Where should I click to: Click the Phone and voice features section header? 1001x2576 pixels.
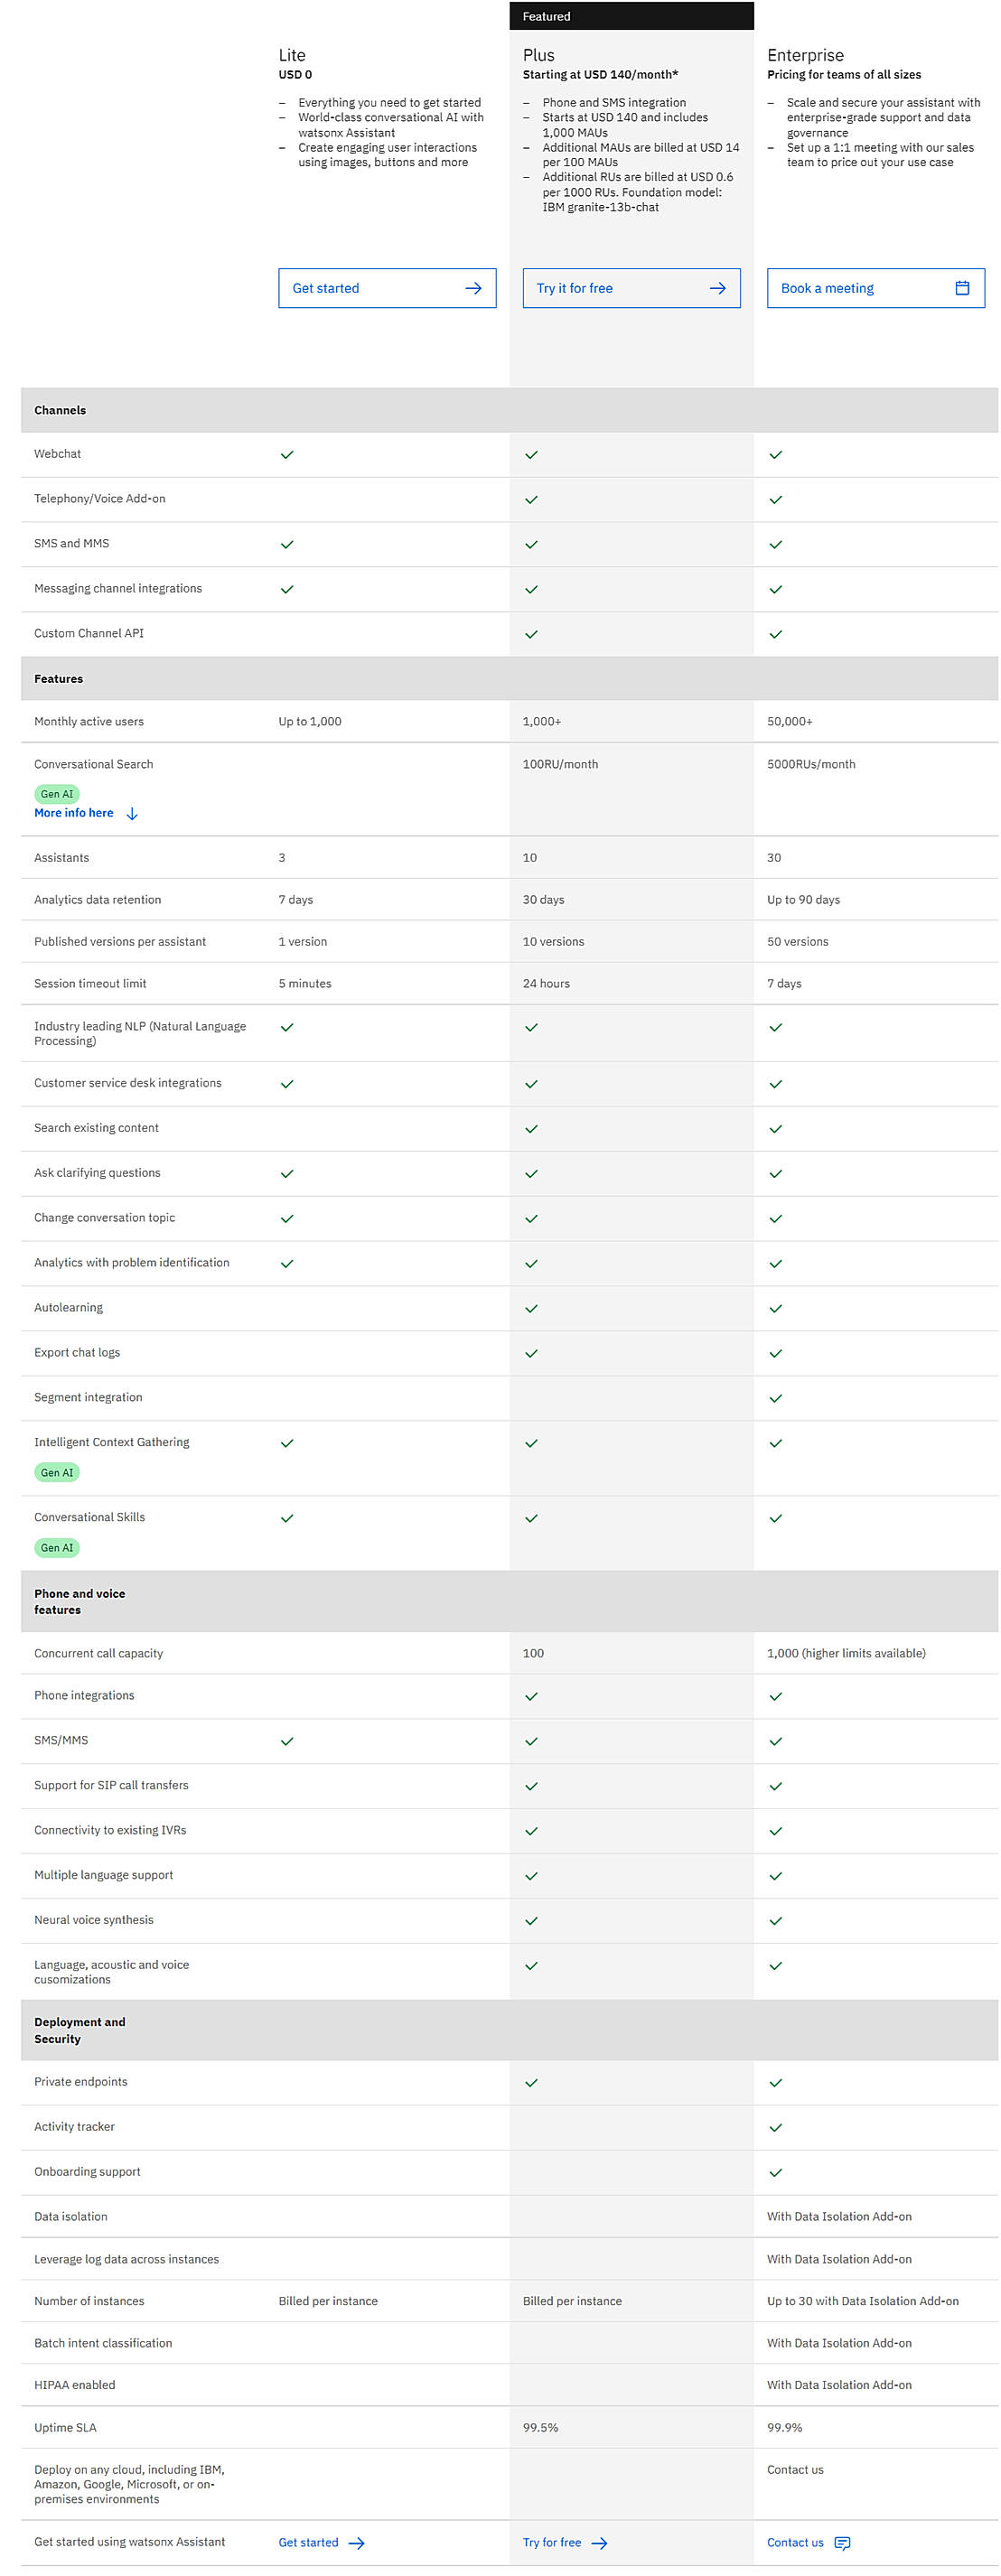[79, 1602]
